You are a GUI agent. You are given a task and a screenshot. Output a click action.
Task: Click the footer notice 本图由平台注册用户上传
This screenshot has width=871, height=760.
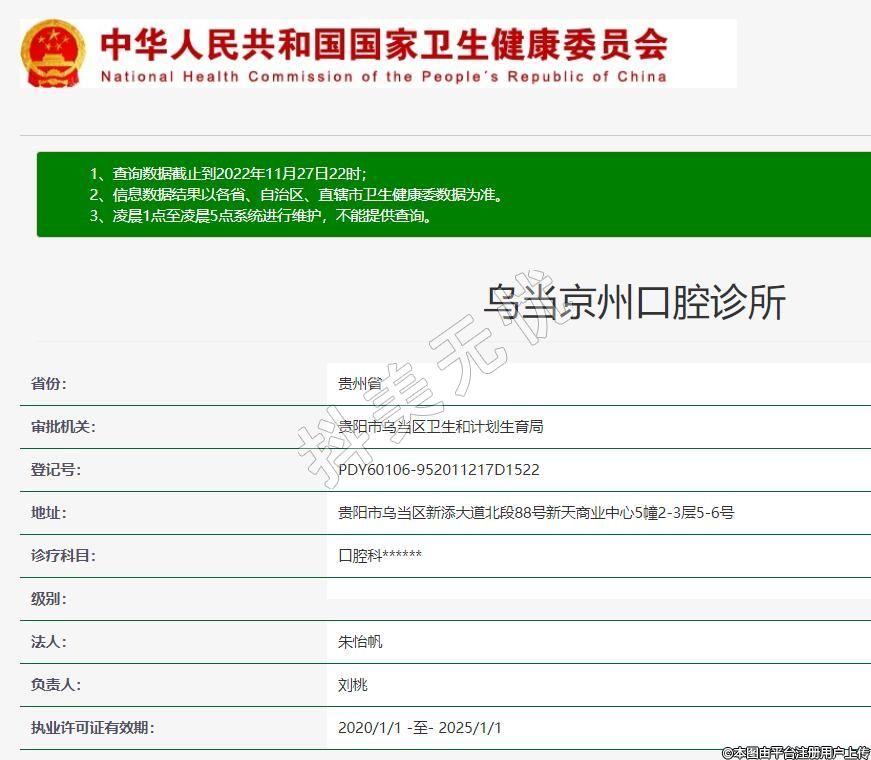pos(796,751)
